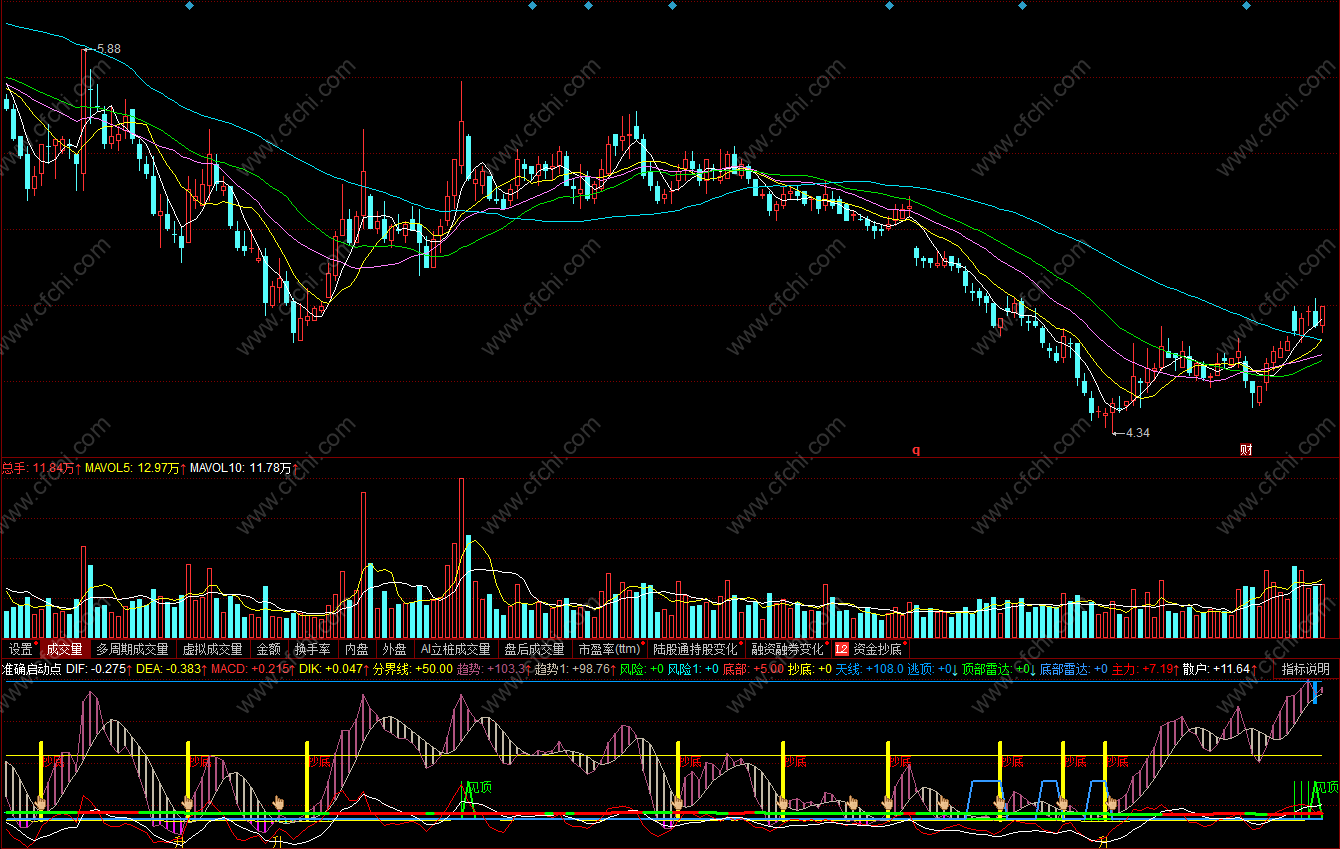
Task: Click the DEA: -0.383 value
Action: [170, 669]
